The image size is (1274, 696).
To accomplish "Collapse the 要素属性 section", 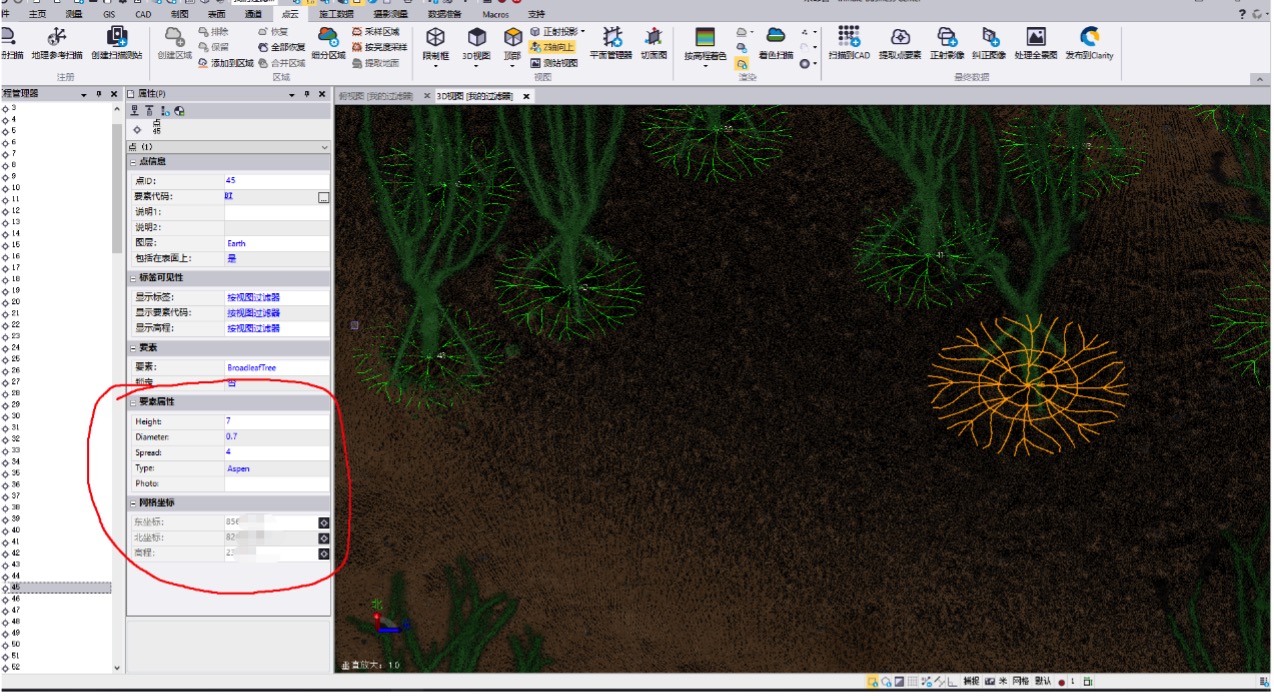I will coord(134,402).
